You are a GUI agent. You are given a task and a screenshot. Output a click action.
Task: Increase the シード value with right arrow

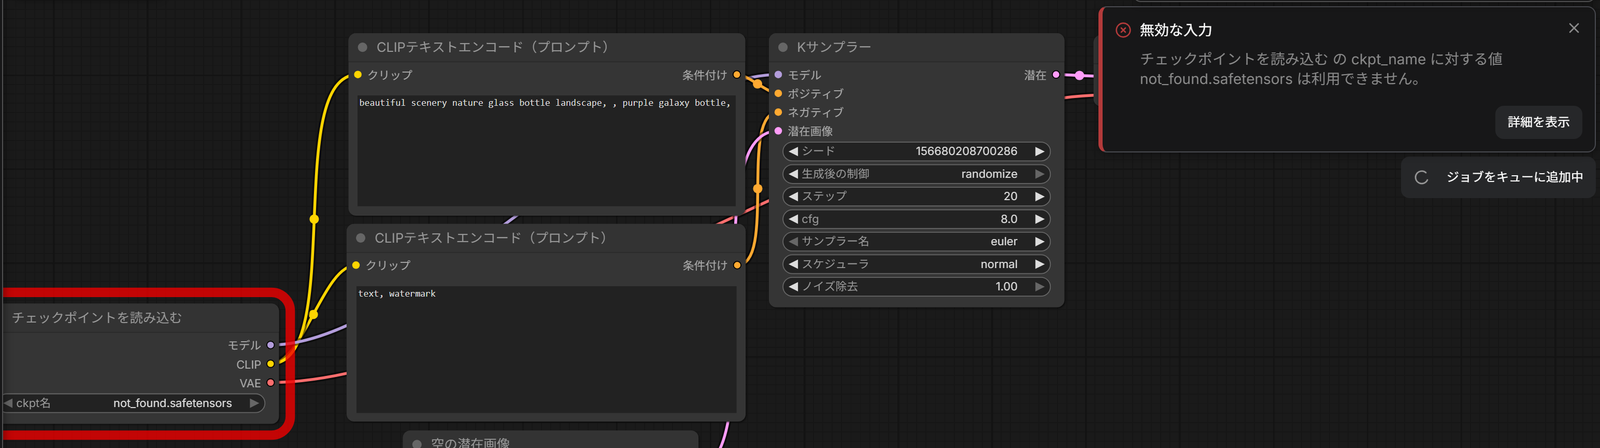1039,151
